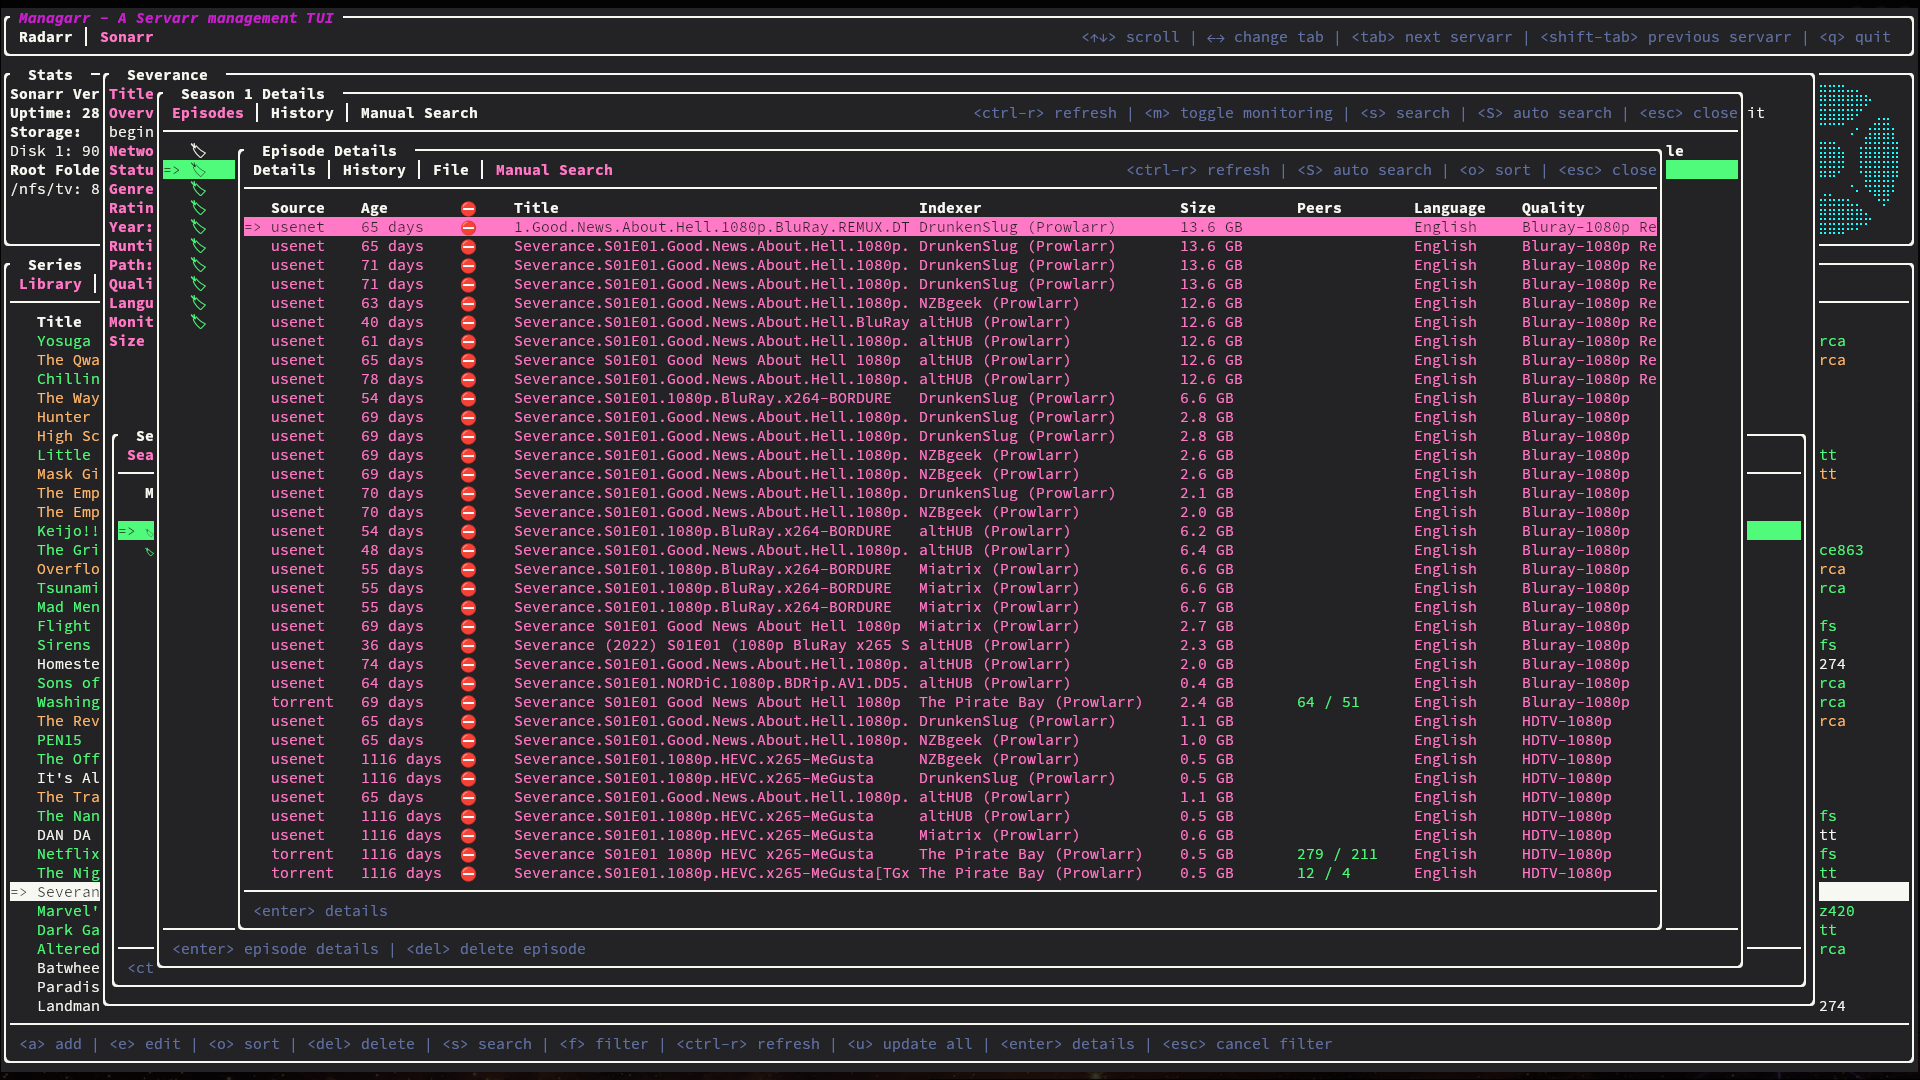The width and height of the screenshot is (1920, 1080).
Task: Click rejected icon on torrent row with 279 / 211 peers
Action: [468, 855]
